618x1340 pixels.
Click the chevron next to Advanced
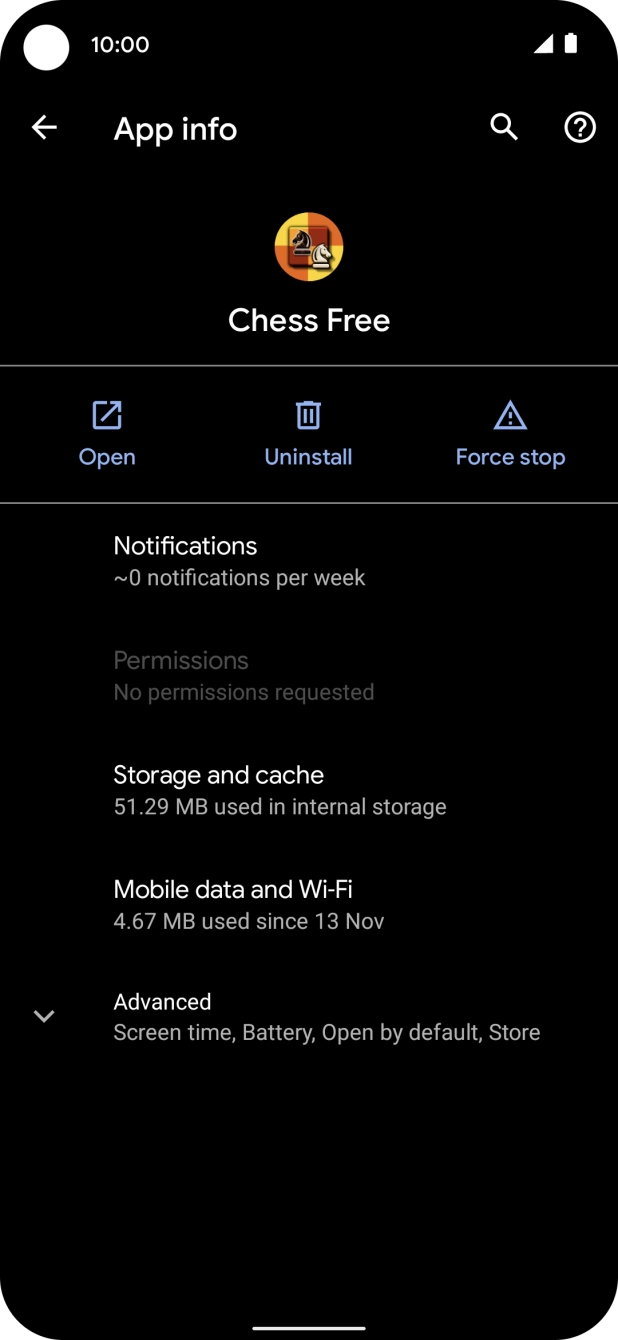click(x=44, y=1016)
